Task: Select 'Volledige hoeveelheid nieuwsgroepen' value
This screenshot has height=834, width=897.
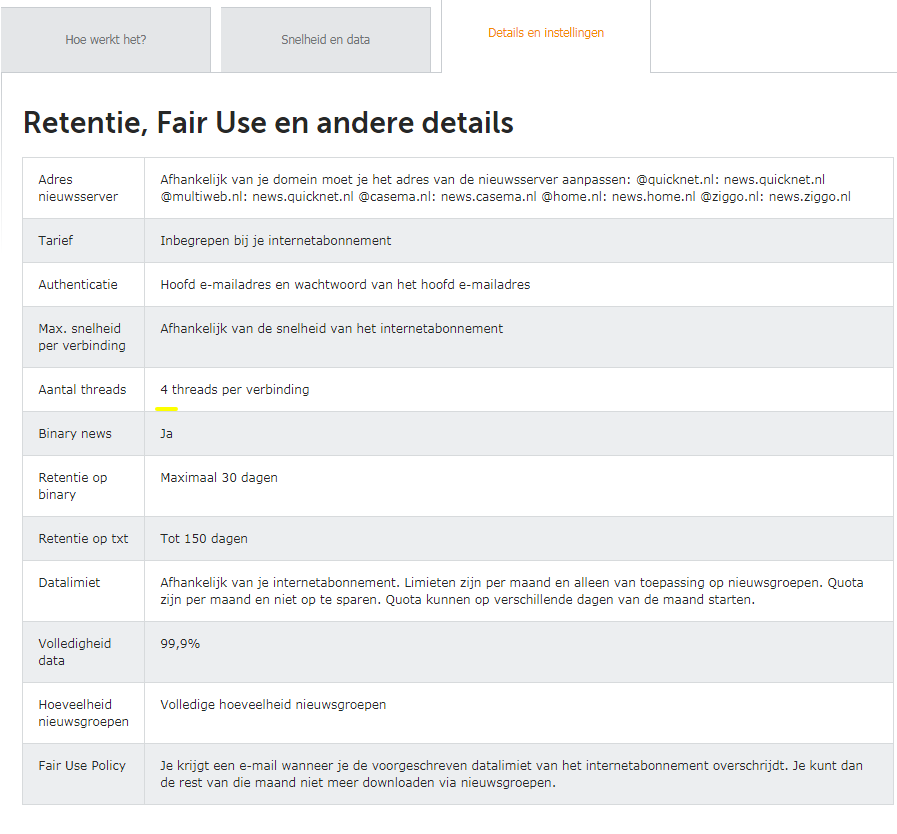Action: (x=273, y=705)
